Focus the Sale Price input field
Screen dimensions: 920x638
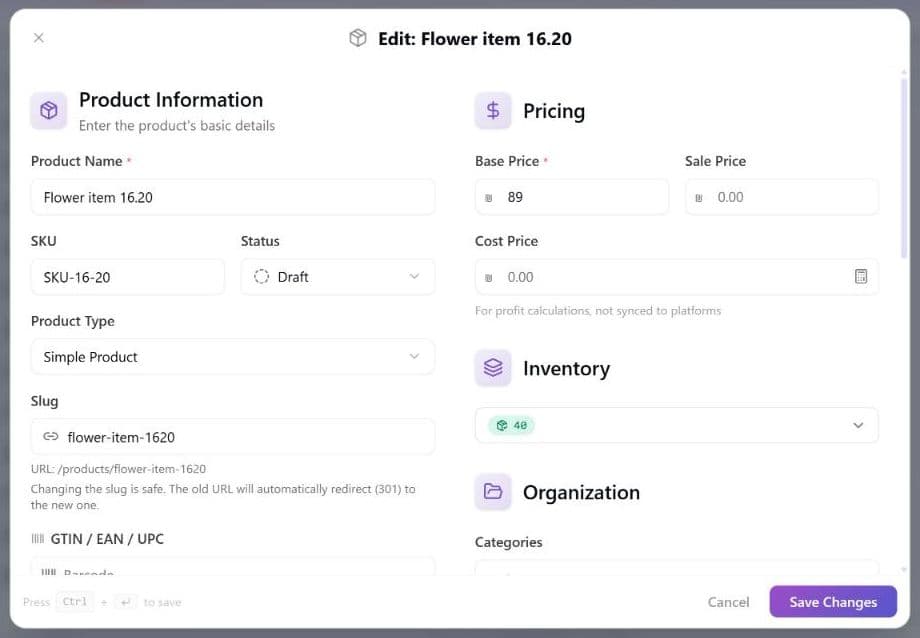pos(782,197)
